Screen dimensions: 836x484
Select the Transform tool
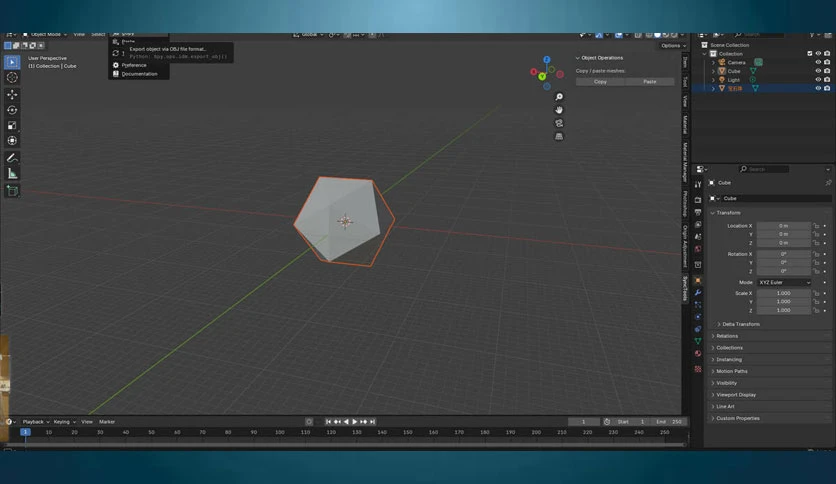pyautogui.click(x=12, y=141)
